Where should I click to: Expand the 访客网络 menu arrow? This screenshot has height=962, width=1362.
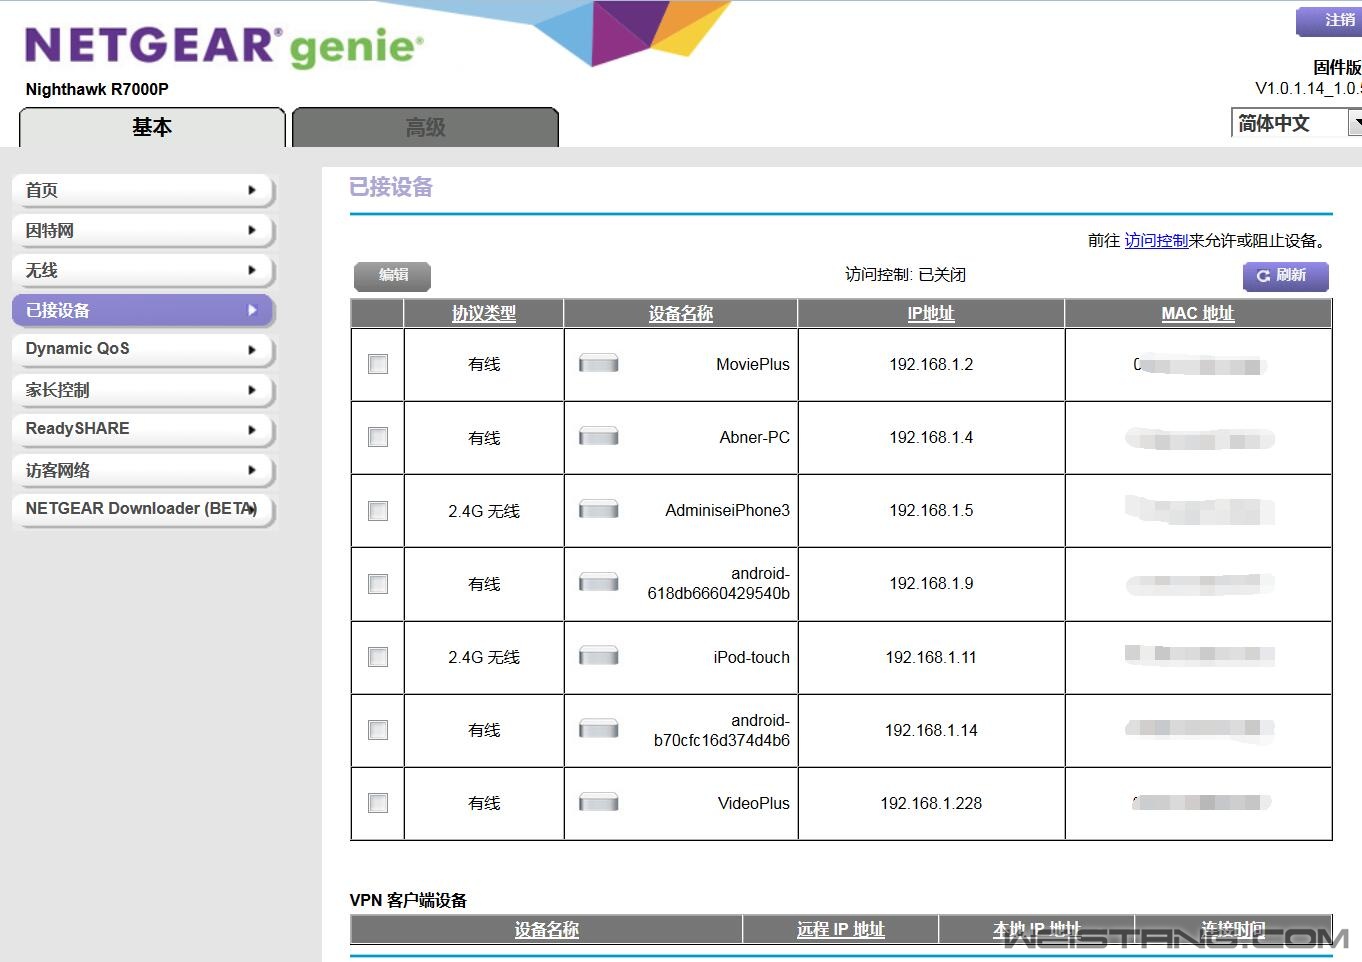tap(252, 470)
